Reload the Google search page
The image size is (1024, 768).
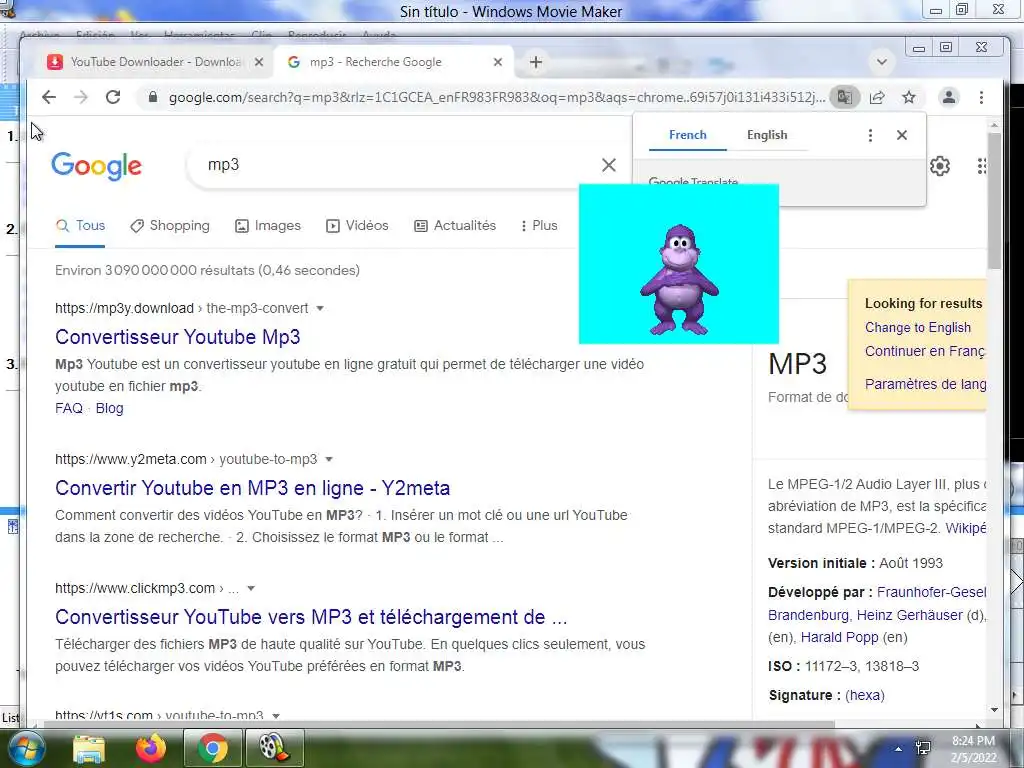click(x=113, y=97)
